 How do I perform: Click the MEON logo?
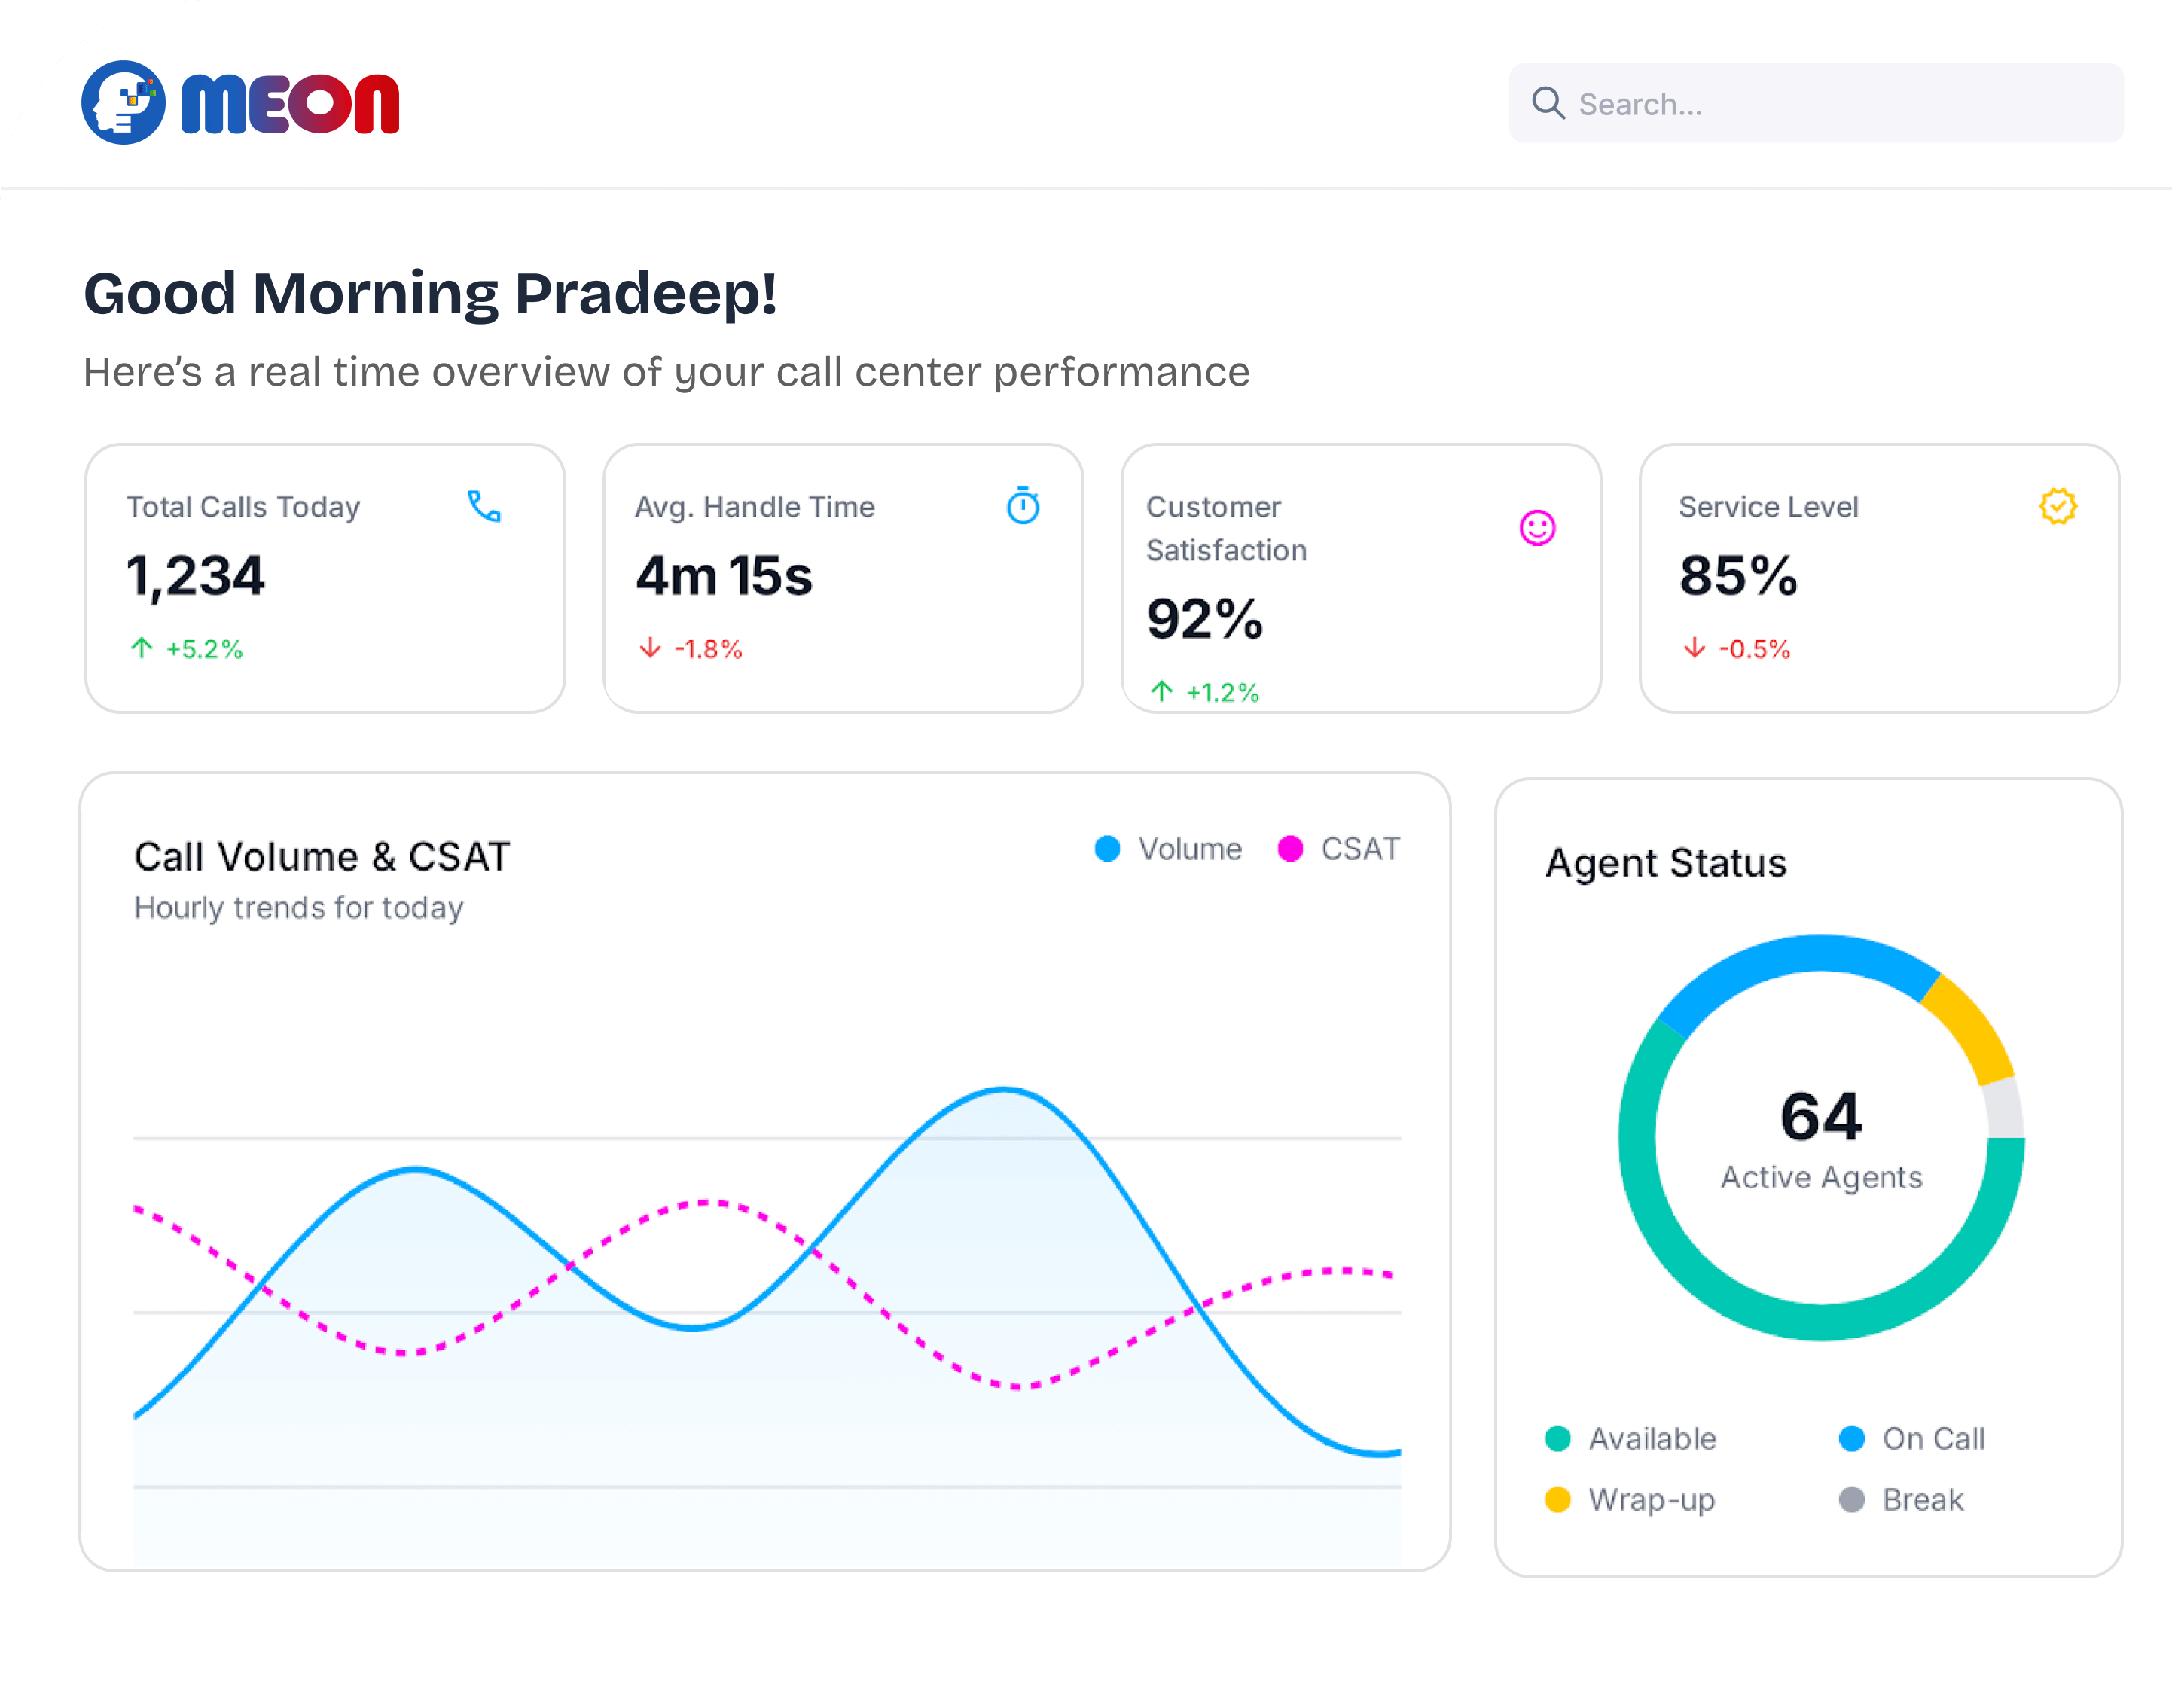coord(240,102)
